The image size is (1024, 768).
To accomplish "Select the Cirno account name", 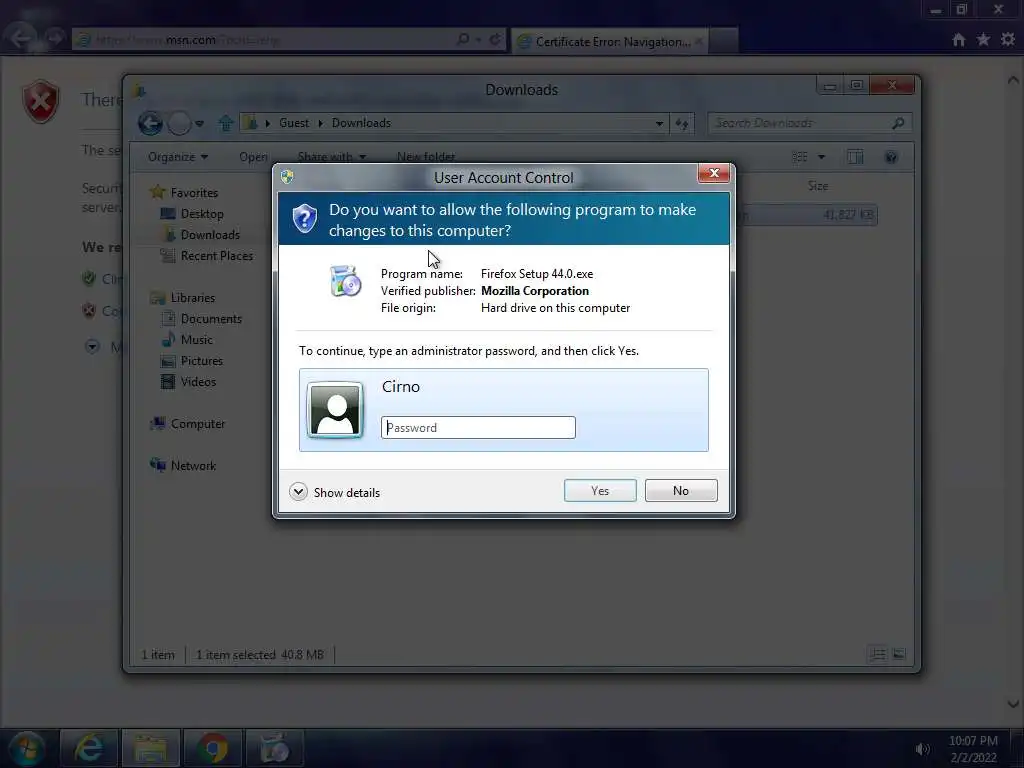I will [x=400, y=387].
